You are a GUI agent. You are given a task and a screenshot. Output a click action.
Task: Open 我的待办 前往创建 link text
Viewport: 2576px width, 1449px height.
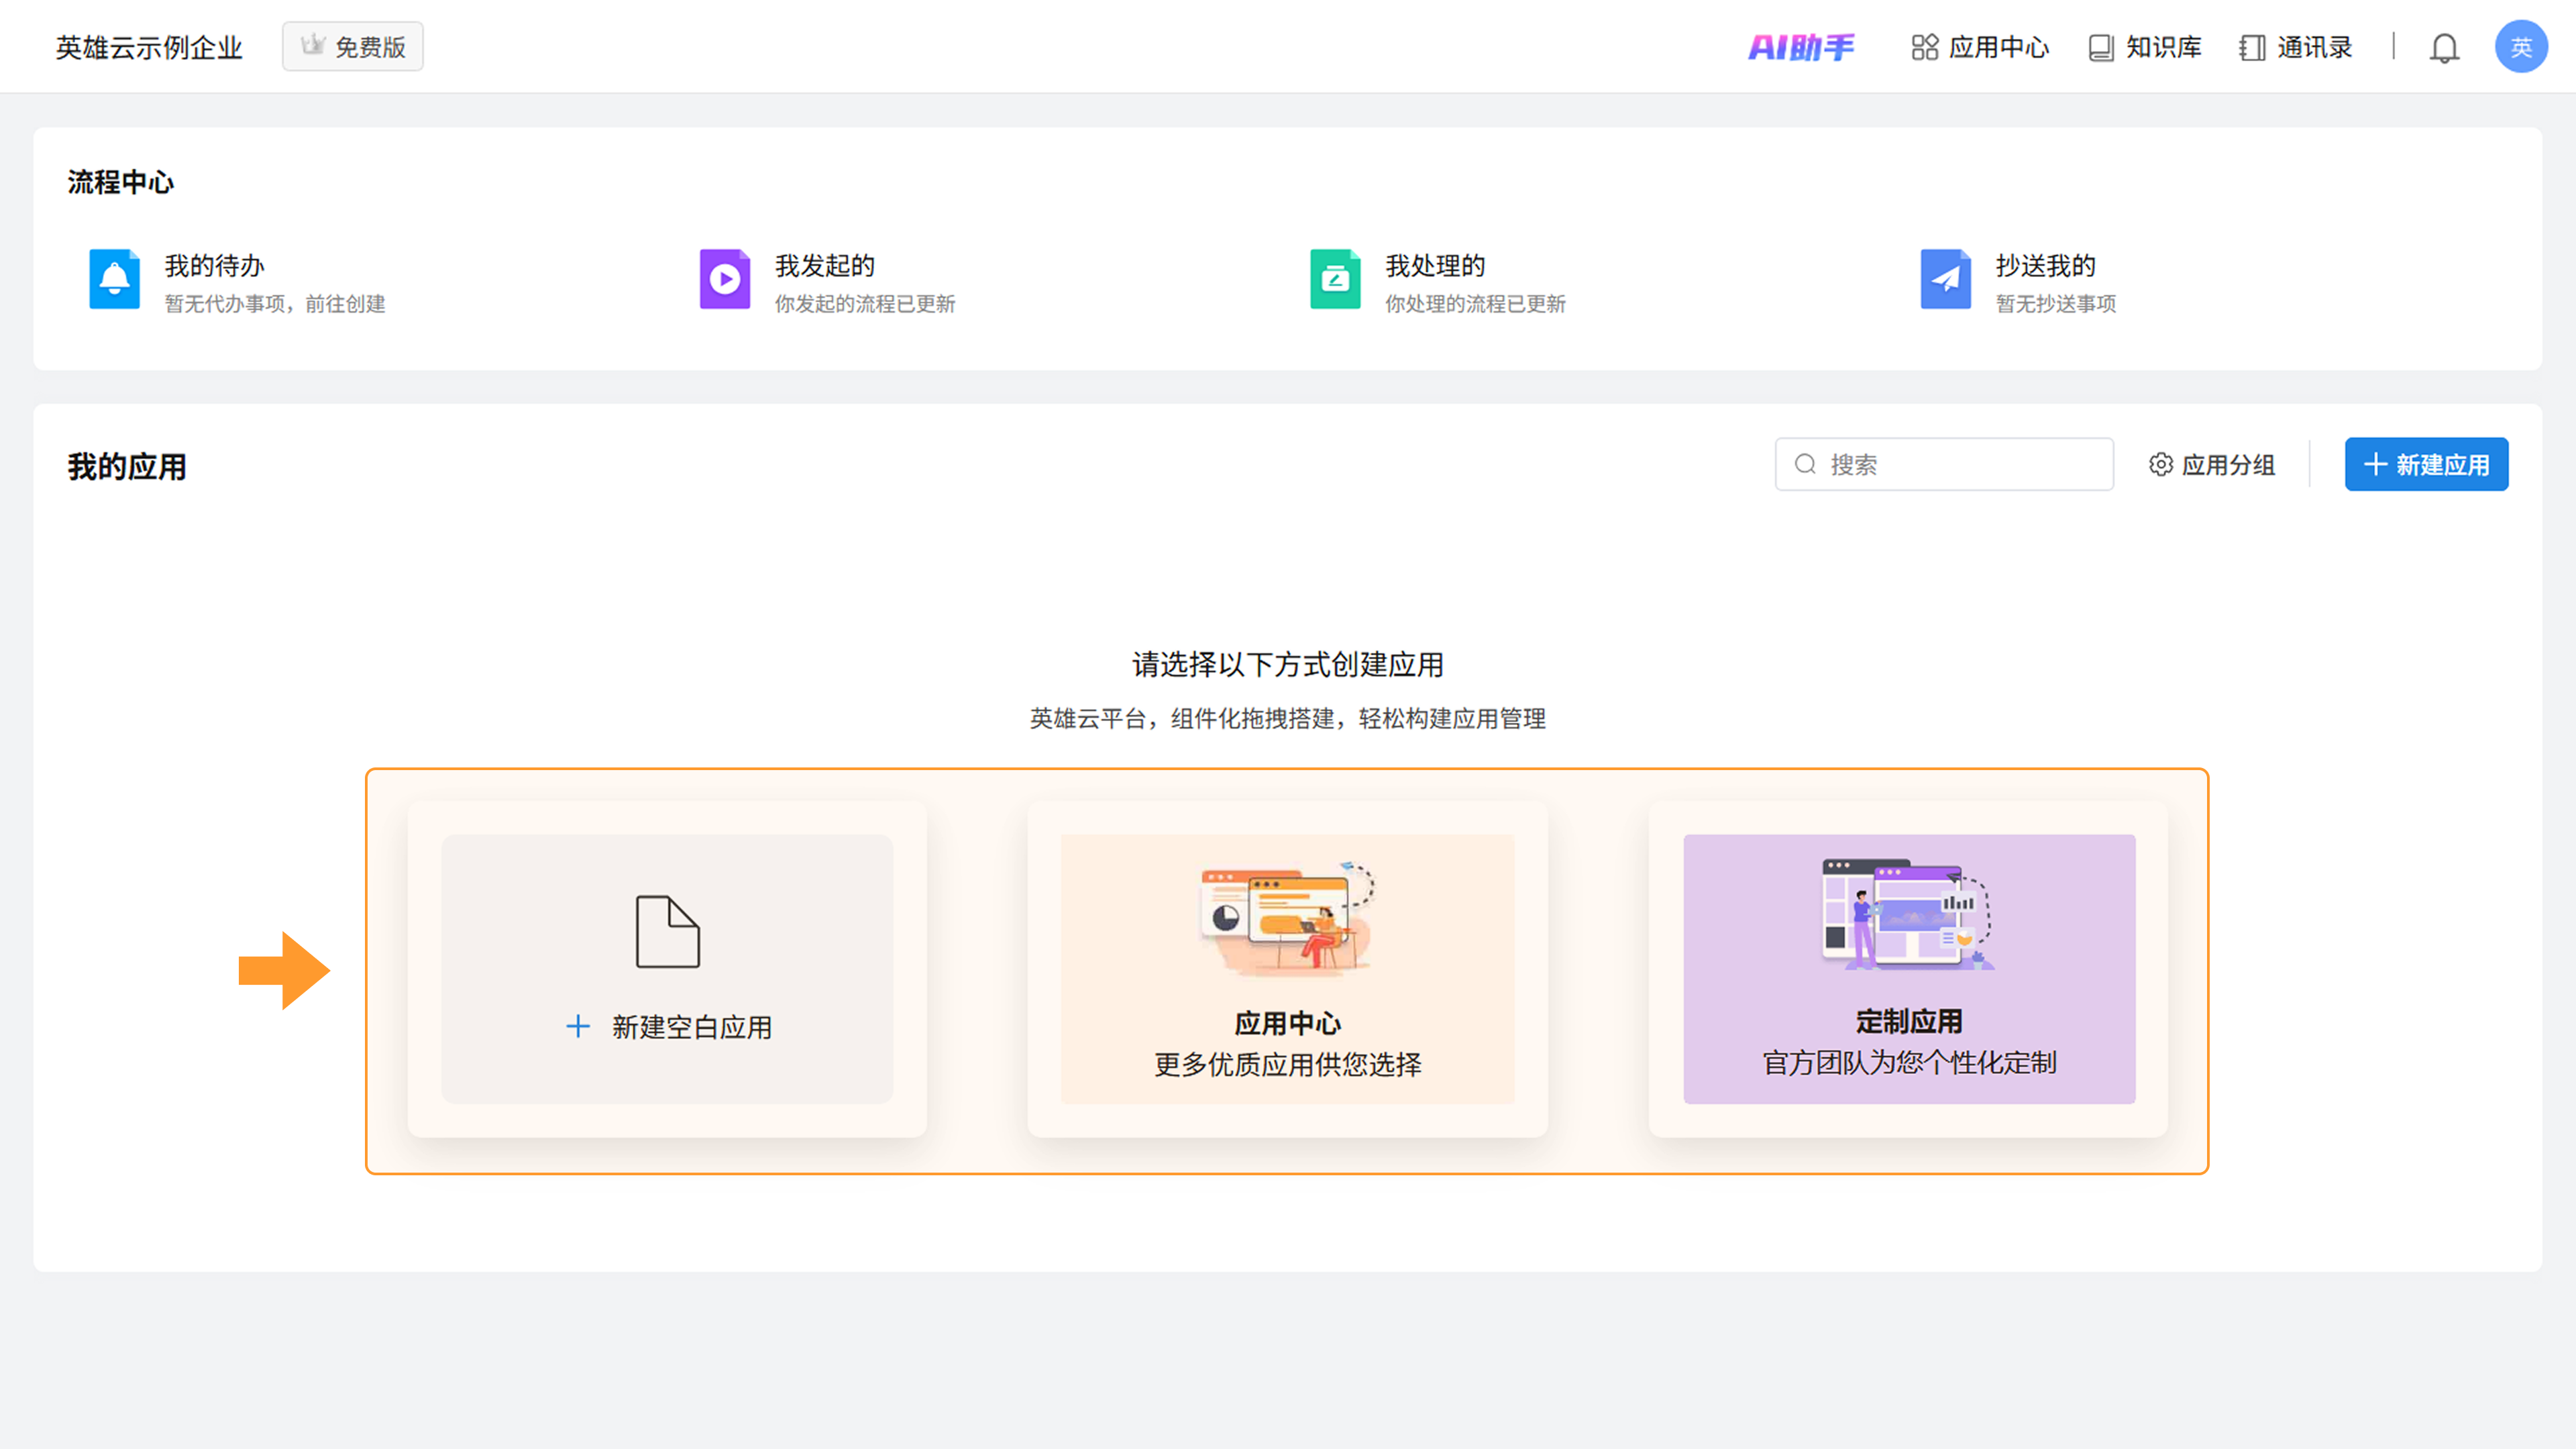(x=345, y=304)
